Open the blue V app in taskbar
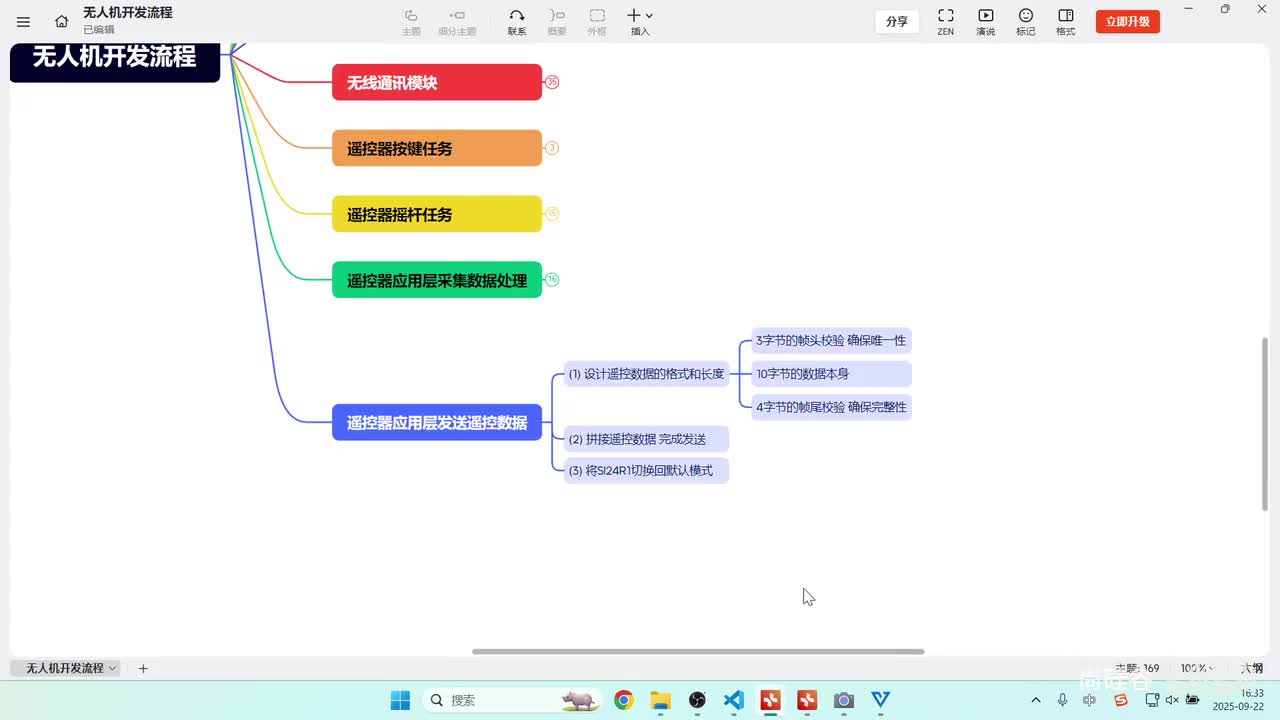Screen dimensions: 1280x720 881,700
